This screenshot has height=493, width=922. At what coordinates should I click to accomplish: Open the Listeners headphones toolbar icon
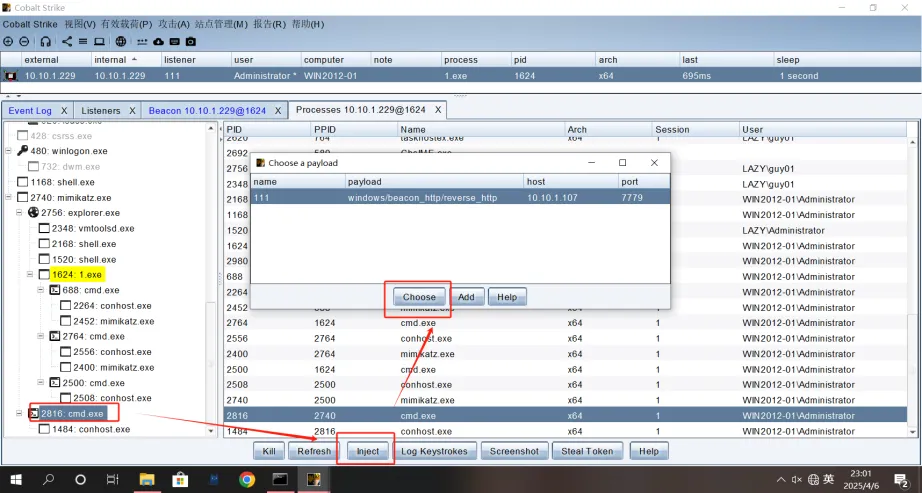pyautogui.click(x=45, y=42)
